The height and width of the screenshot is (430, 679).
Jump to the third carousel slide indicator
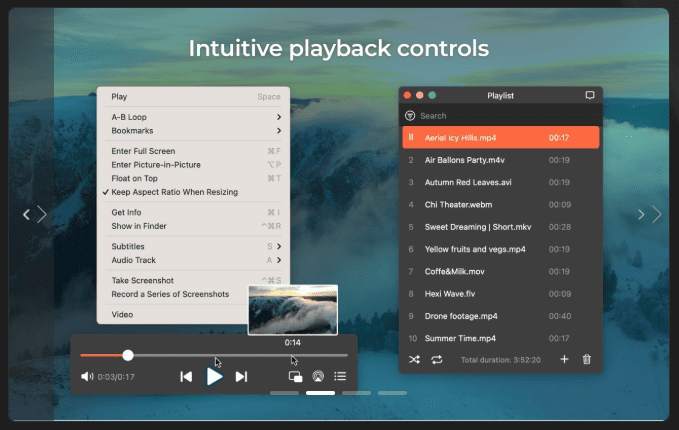(356, 393)
